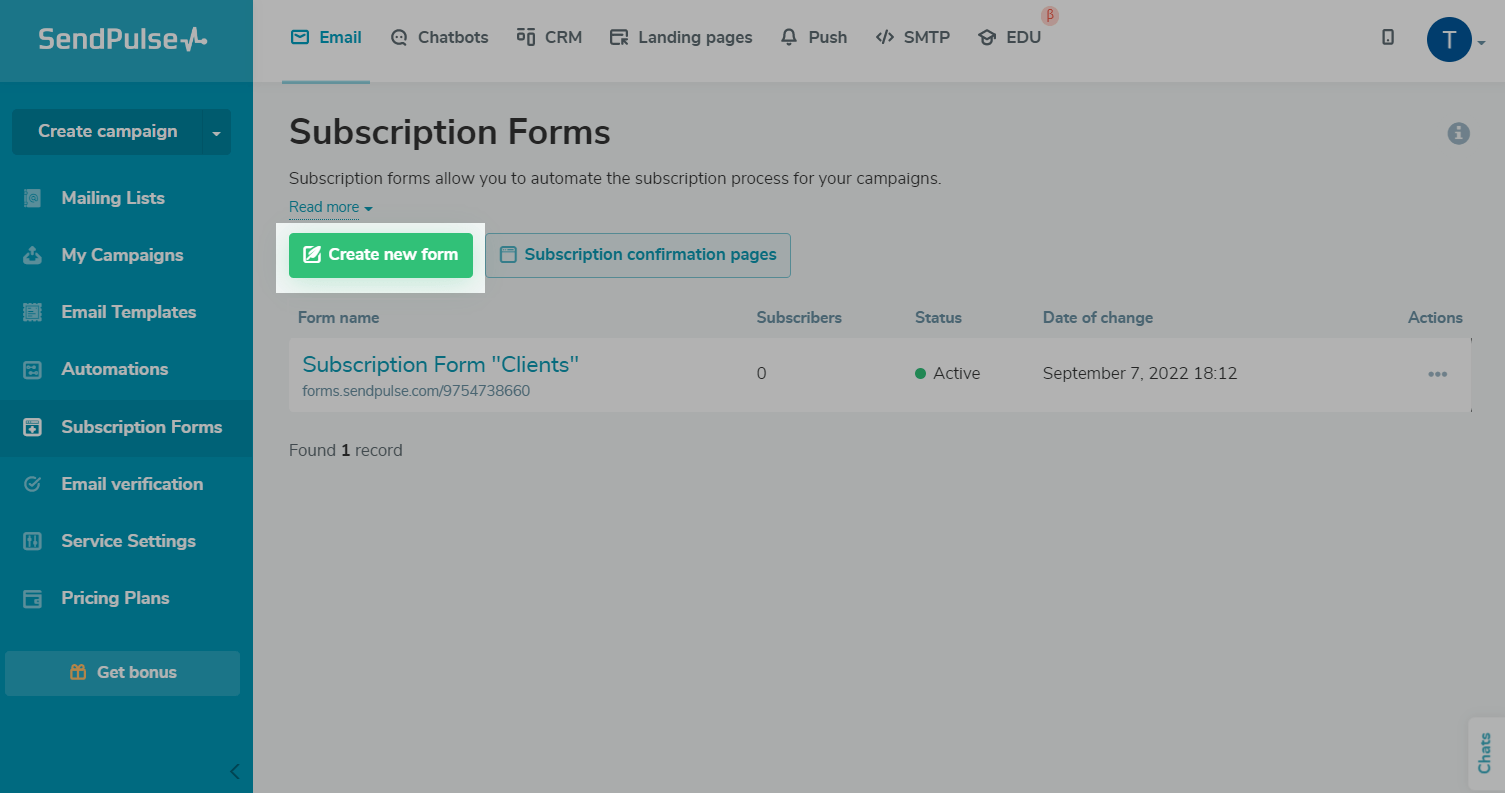Open Mailing Lists in the sidebar
This screenshot has height=793, width=1505.
point(113,198)
